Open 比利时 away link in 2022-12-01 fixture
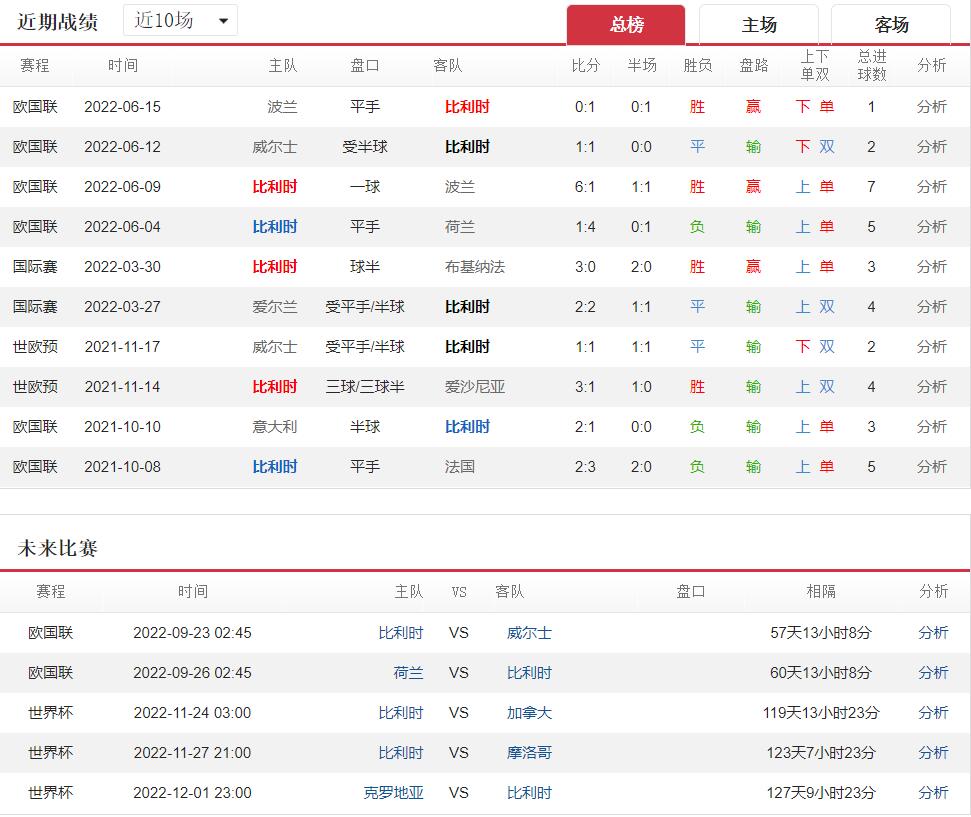The width and height of the screenshot is (971, 817). pyautogui.click(x=529, y=792)
